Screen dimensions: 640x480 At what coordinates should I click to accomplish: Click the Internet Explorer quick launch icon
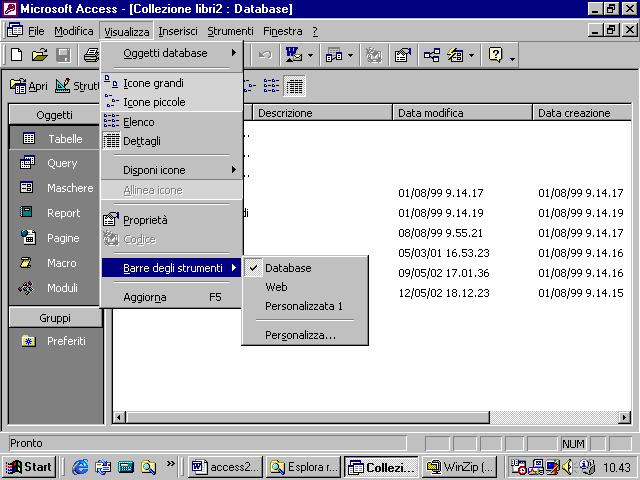coord(80,467)
